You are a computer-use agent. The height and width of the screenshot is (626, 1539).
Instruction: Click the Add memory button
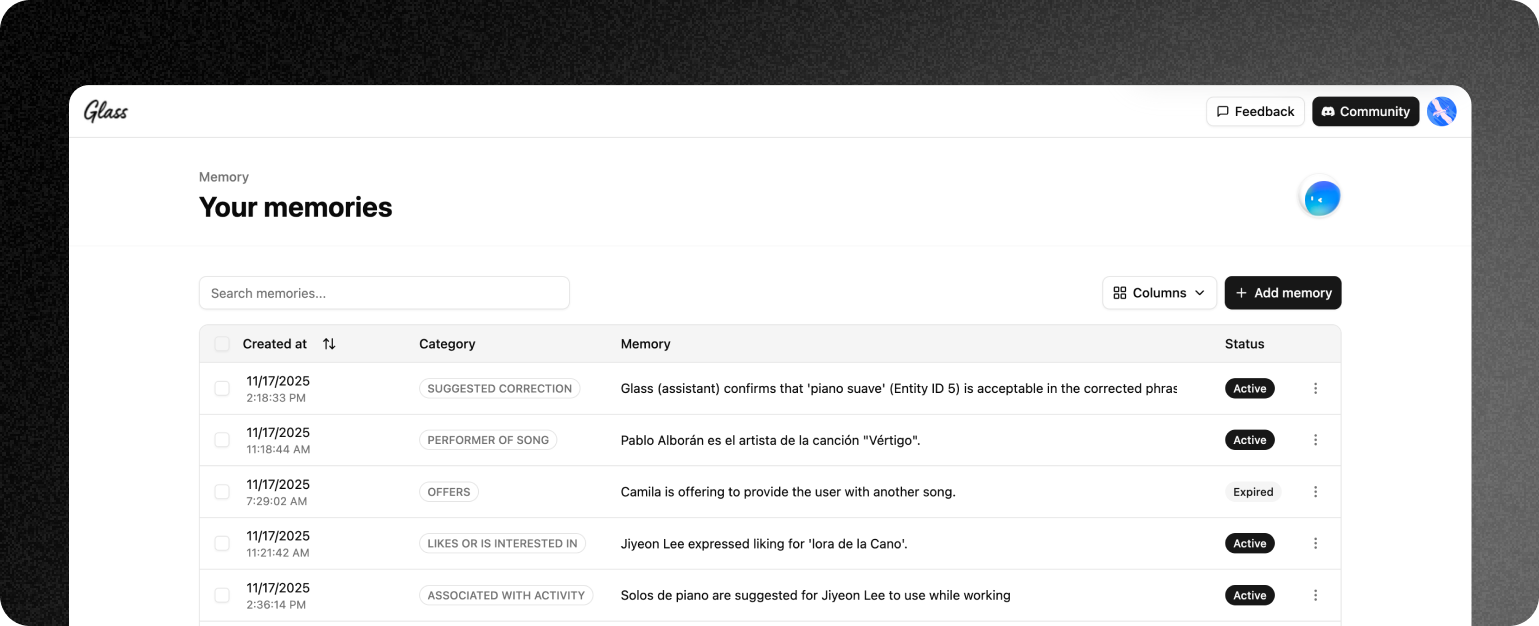tap(1283, 293)
